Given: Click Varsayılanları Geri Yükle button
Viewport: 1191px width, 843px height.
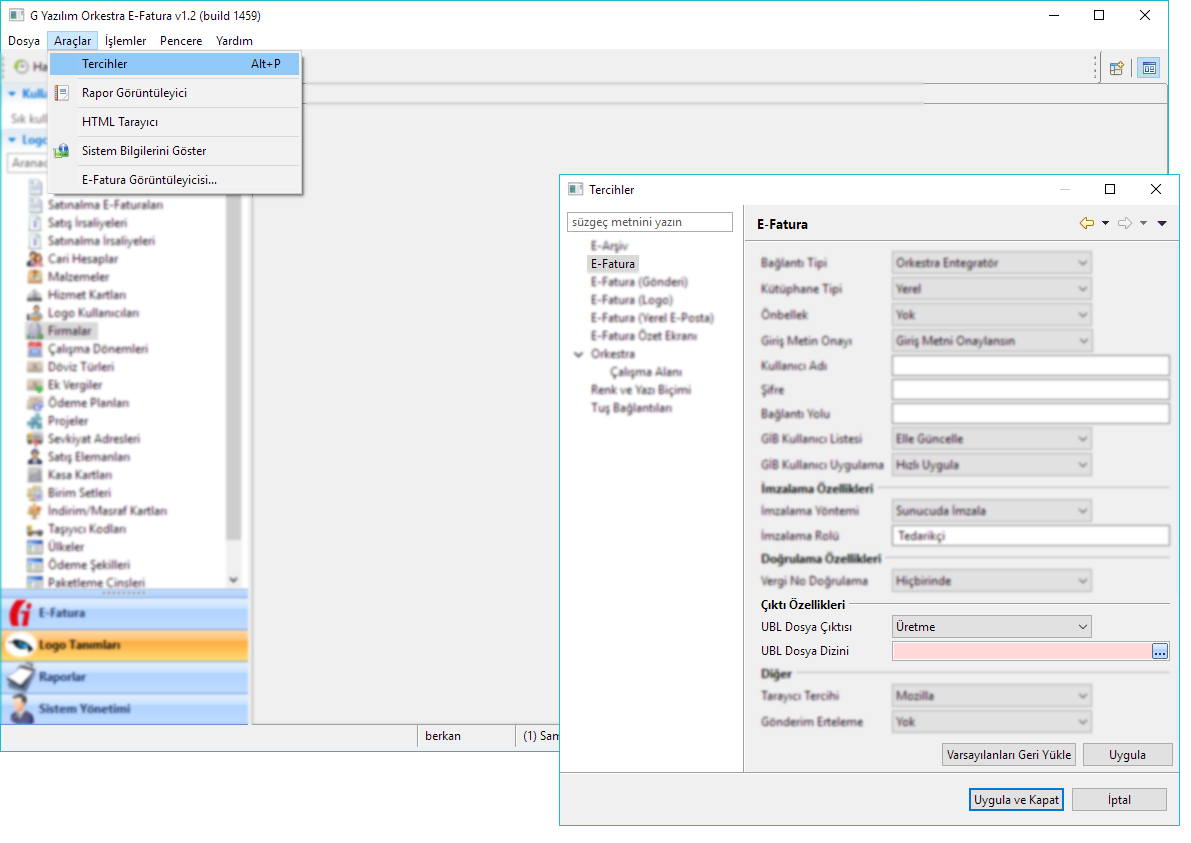Looking at the screenshot, I should (x=1009, y=756).
